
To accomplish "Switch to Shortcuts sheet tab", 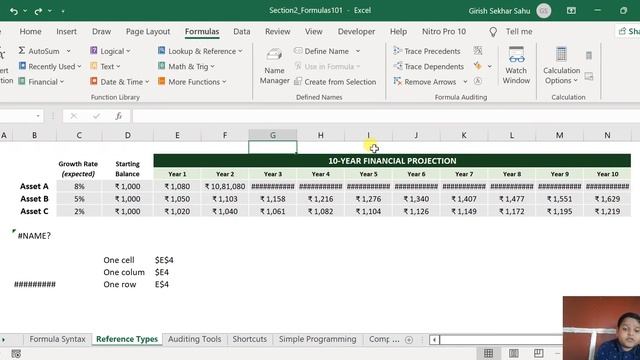I will (249, 339).
